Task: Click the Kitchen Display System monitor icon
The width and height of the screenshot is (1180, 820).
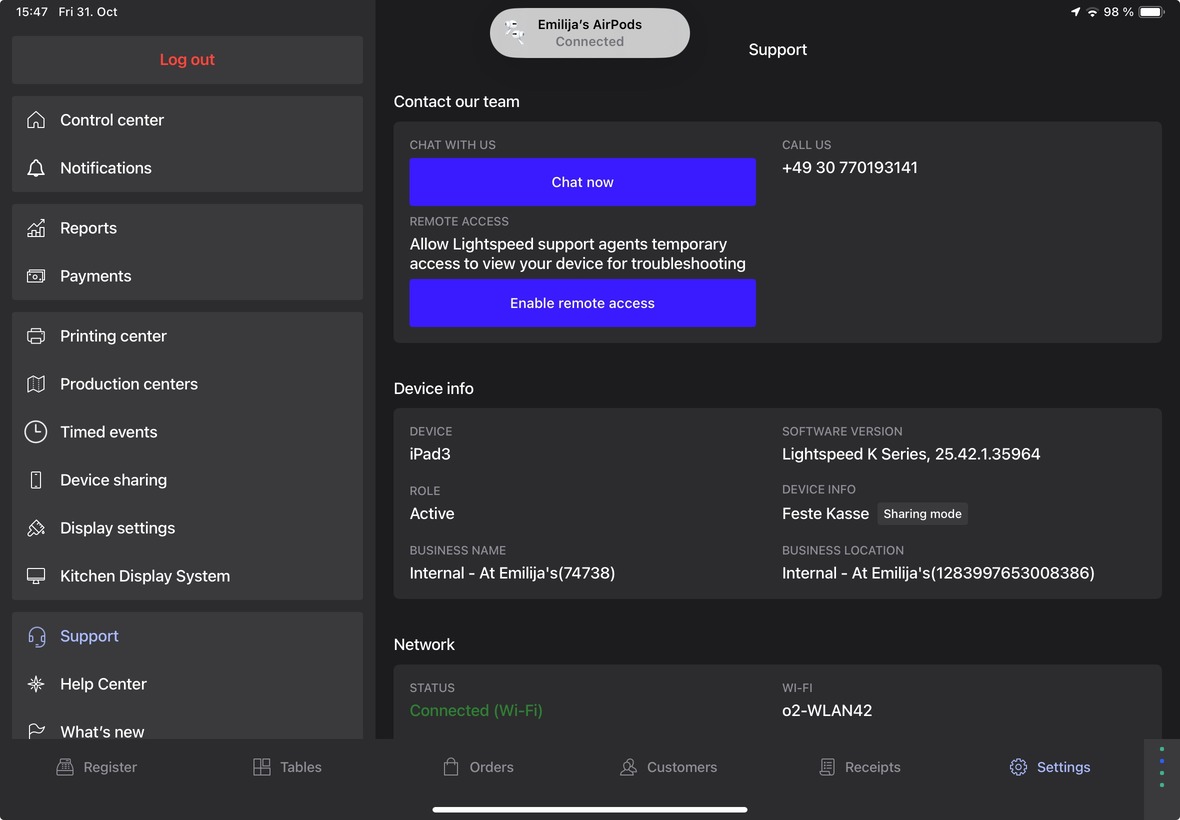Action: [x=36, y=576]
